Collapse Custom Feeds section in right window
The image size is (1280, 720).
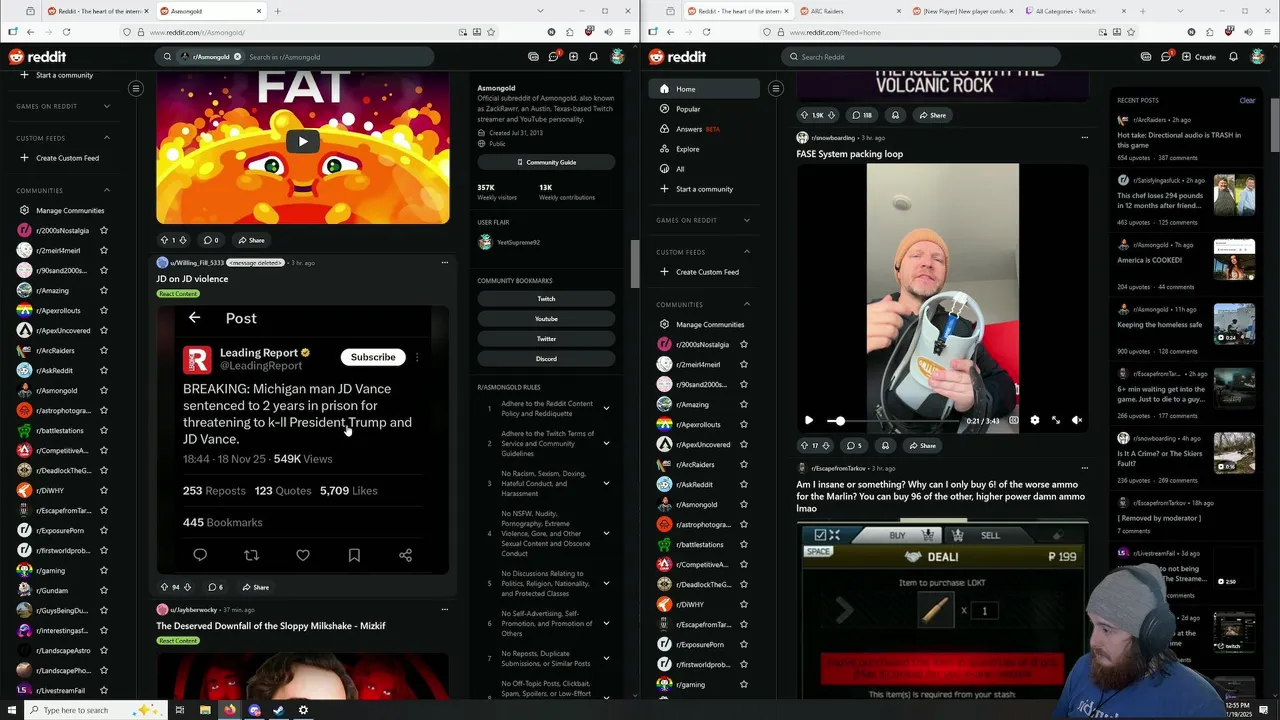[747, 252]
